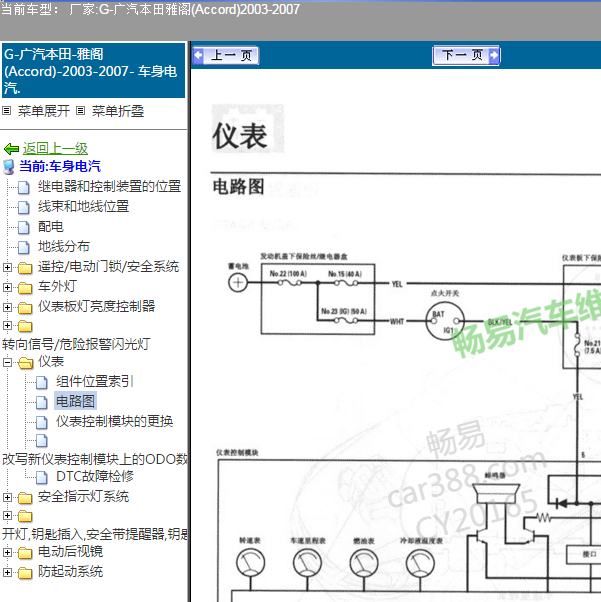Select 开灯,钥匙插入,安全带提醒器 label

[94, 534]
